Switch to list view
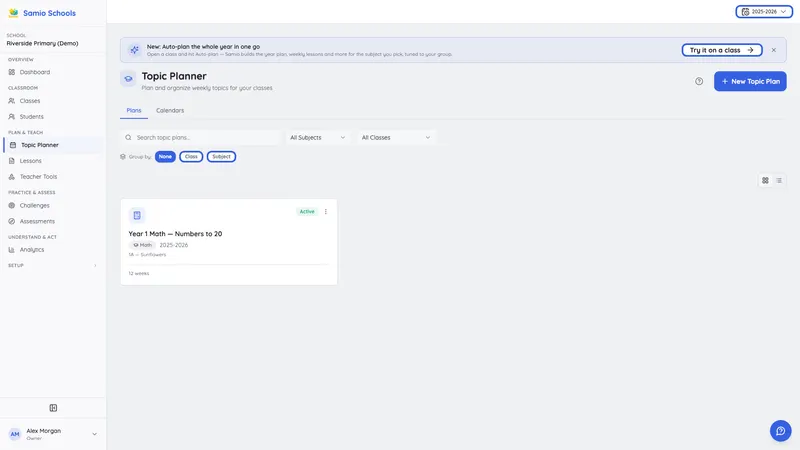 point(779,181)
